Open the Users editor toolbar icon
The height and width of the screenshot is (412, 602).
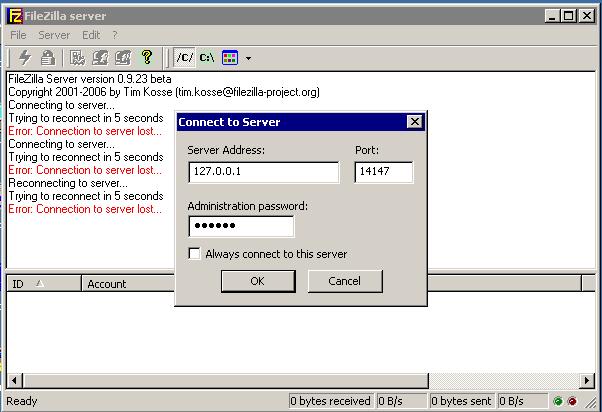coord(100,58)
